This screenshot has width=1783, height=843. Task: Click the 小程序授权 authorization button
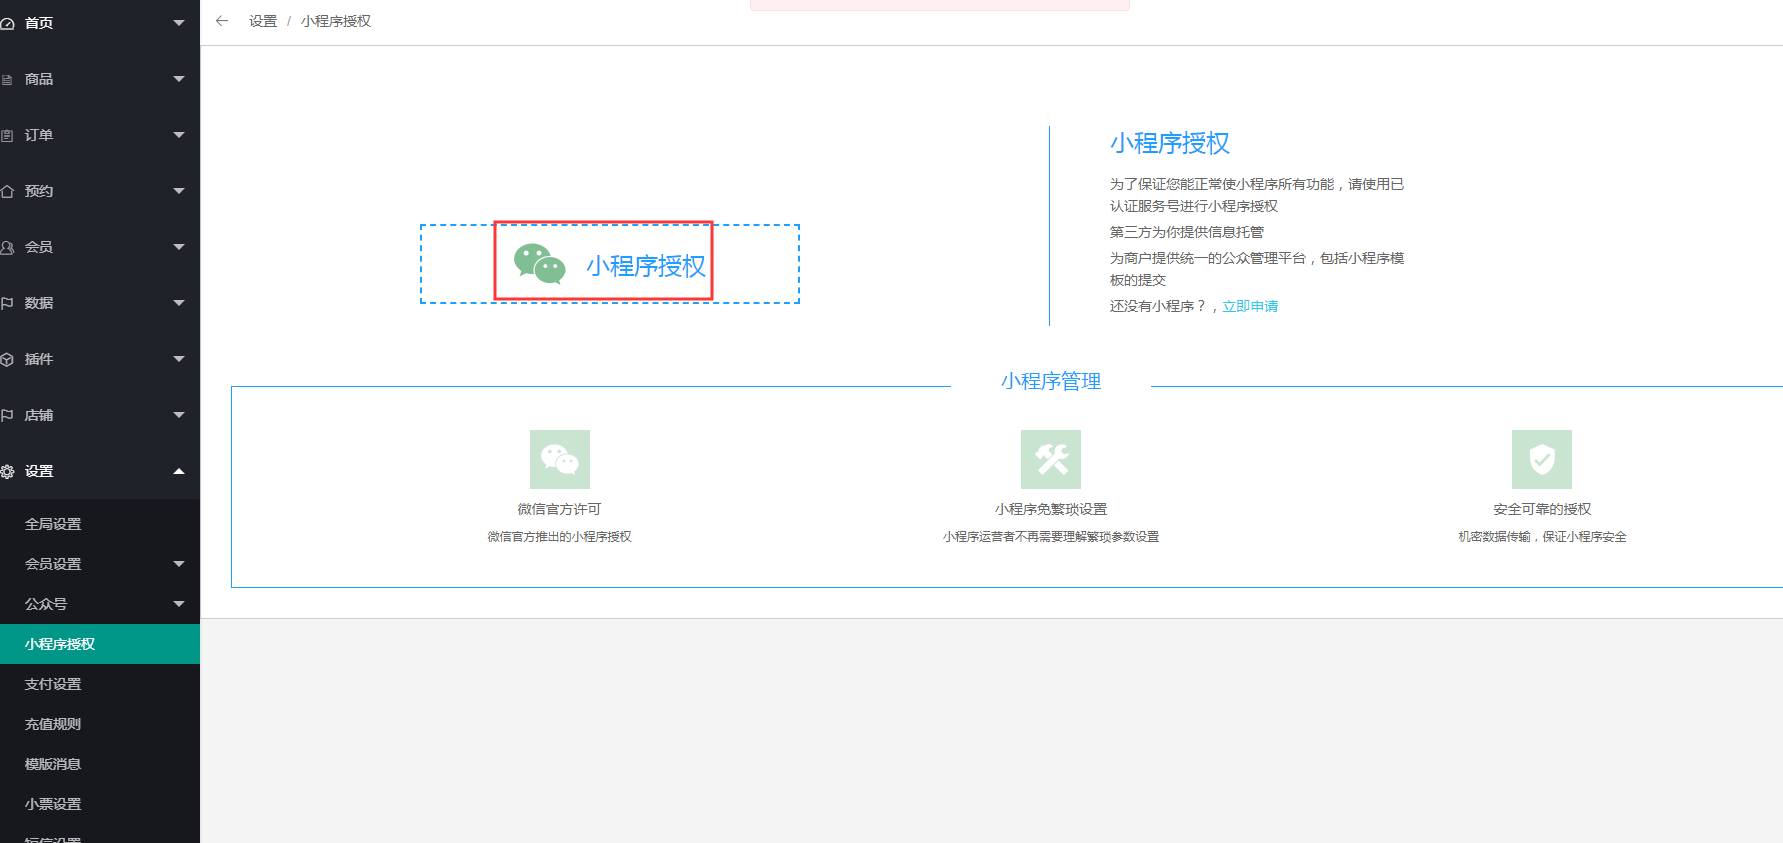pos(610,264)
